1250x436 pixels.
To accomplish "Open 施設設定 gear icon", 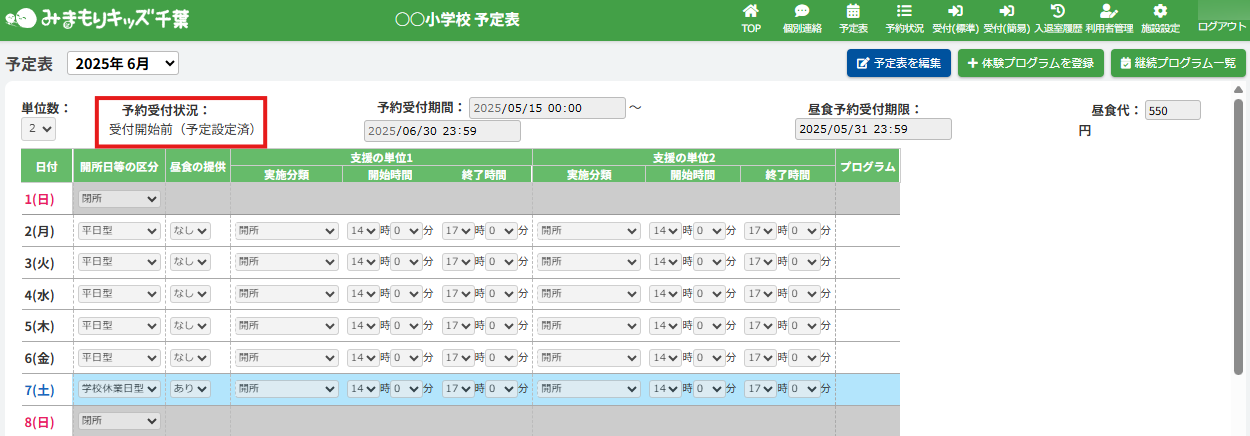I will click(x=1160, y=12).
